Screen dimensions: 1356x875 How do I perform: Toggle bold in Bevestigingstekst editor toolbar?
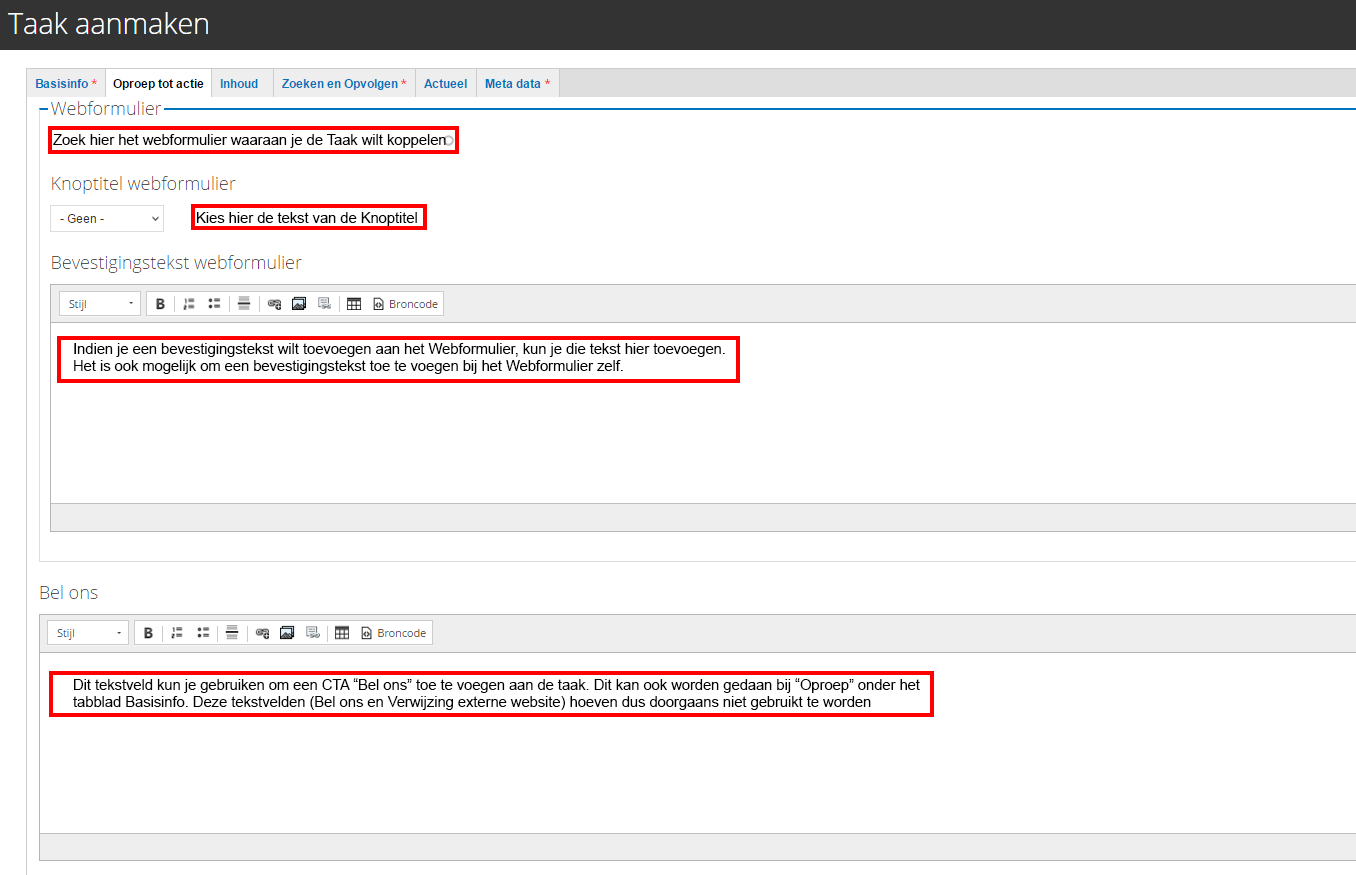tap(160, 304)
